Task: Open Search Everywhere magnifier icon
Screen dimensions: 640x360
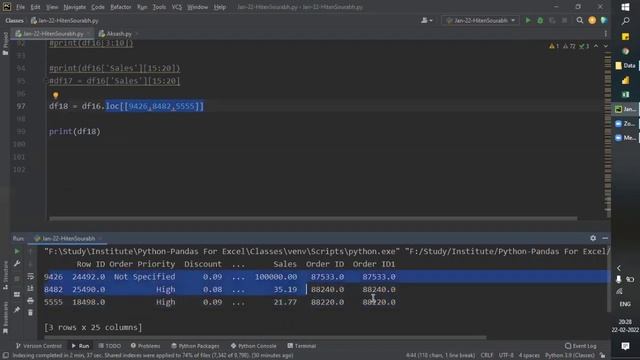Action: [580, 20]
